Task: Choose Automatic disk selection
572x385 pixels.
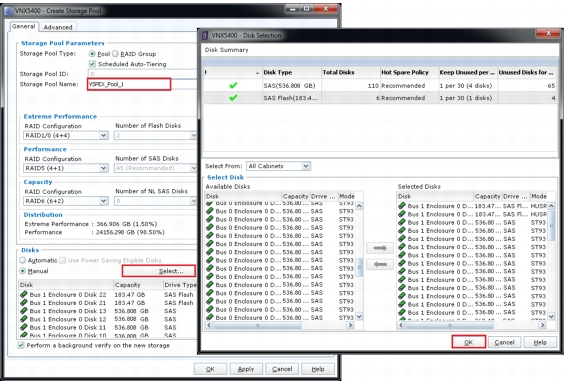Action: 23,260
